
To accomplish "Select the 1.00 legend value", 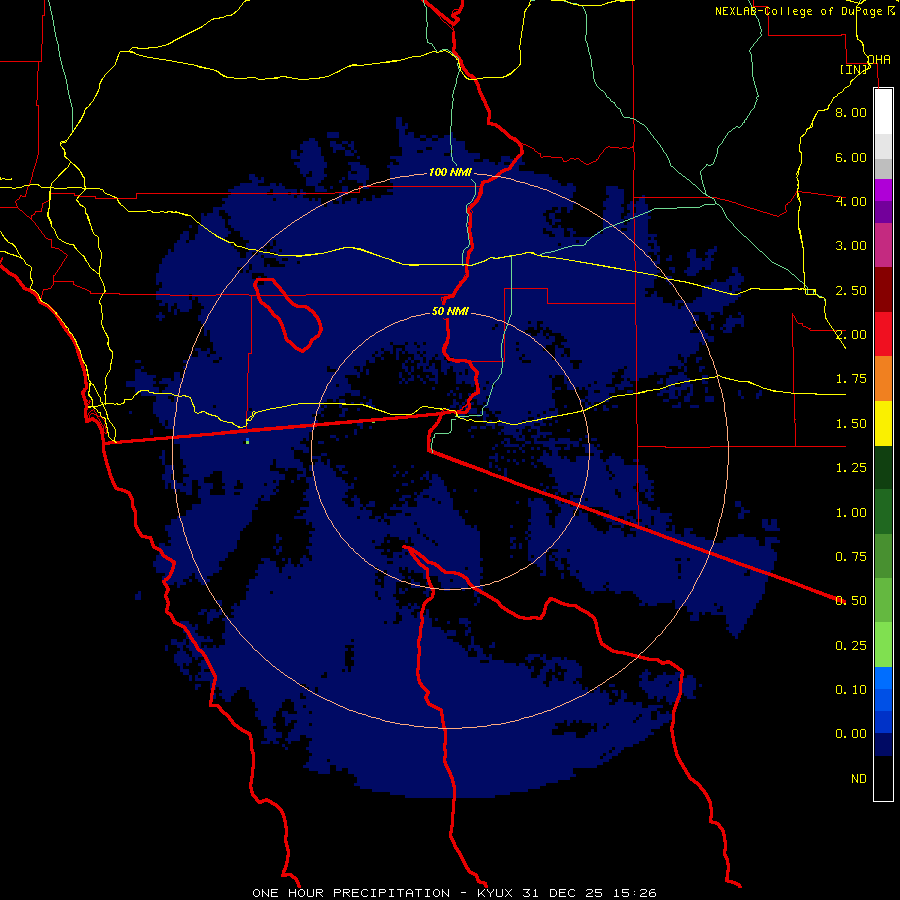I will [x=851, y=513].
